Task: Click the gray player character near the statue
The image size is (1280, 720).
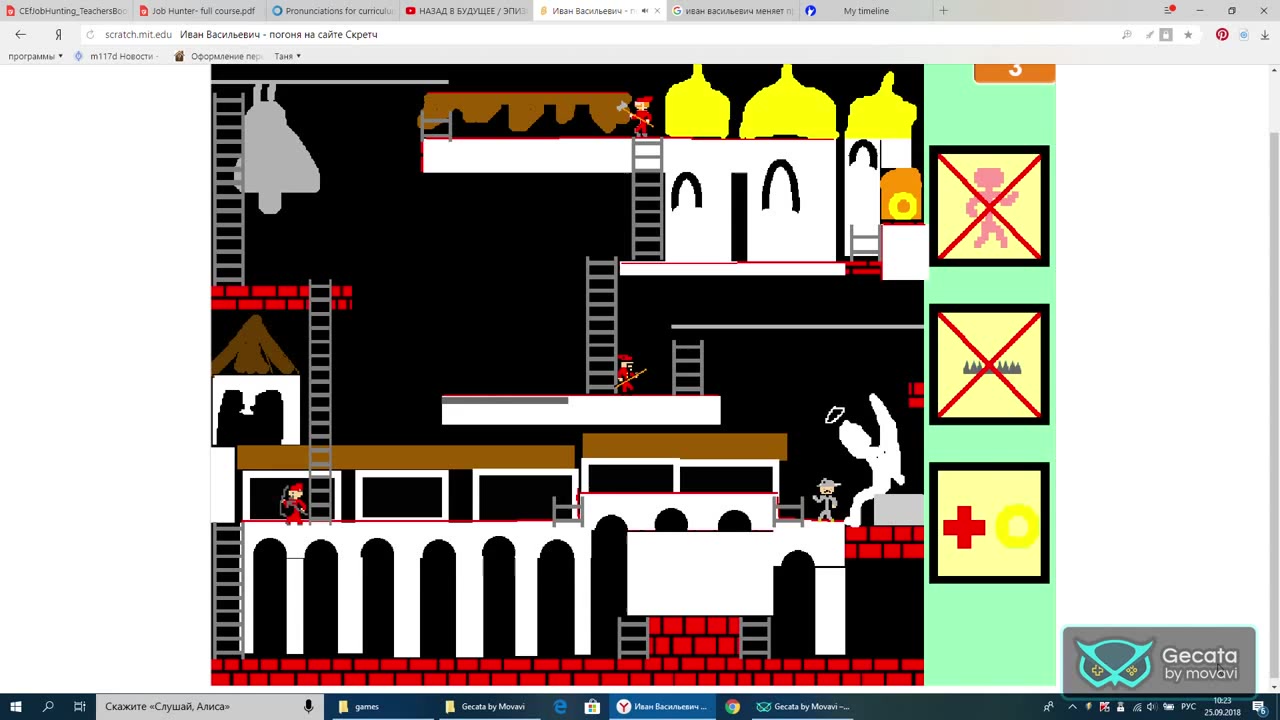Action: tap(826, 499)
